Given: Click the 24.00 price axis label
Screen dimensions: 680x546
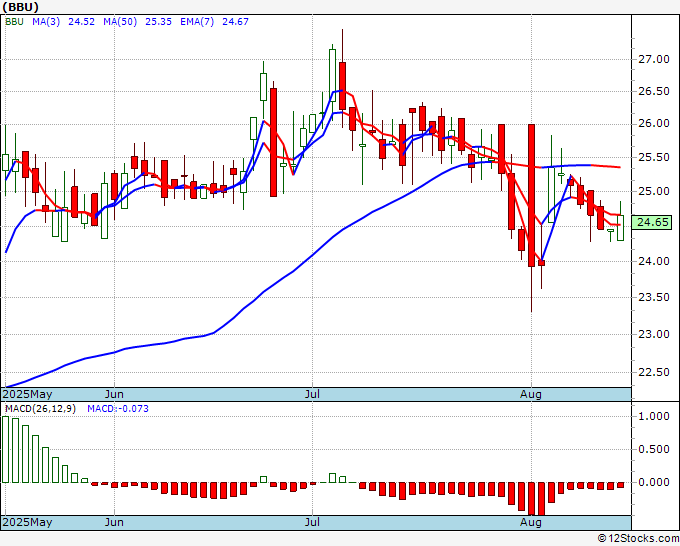Looking at the screenshot, I should click(654, 261).
